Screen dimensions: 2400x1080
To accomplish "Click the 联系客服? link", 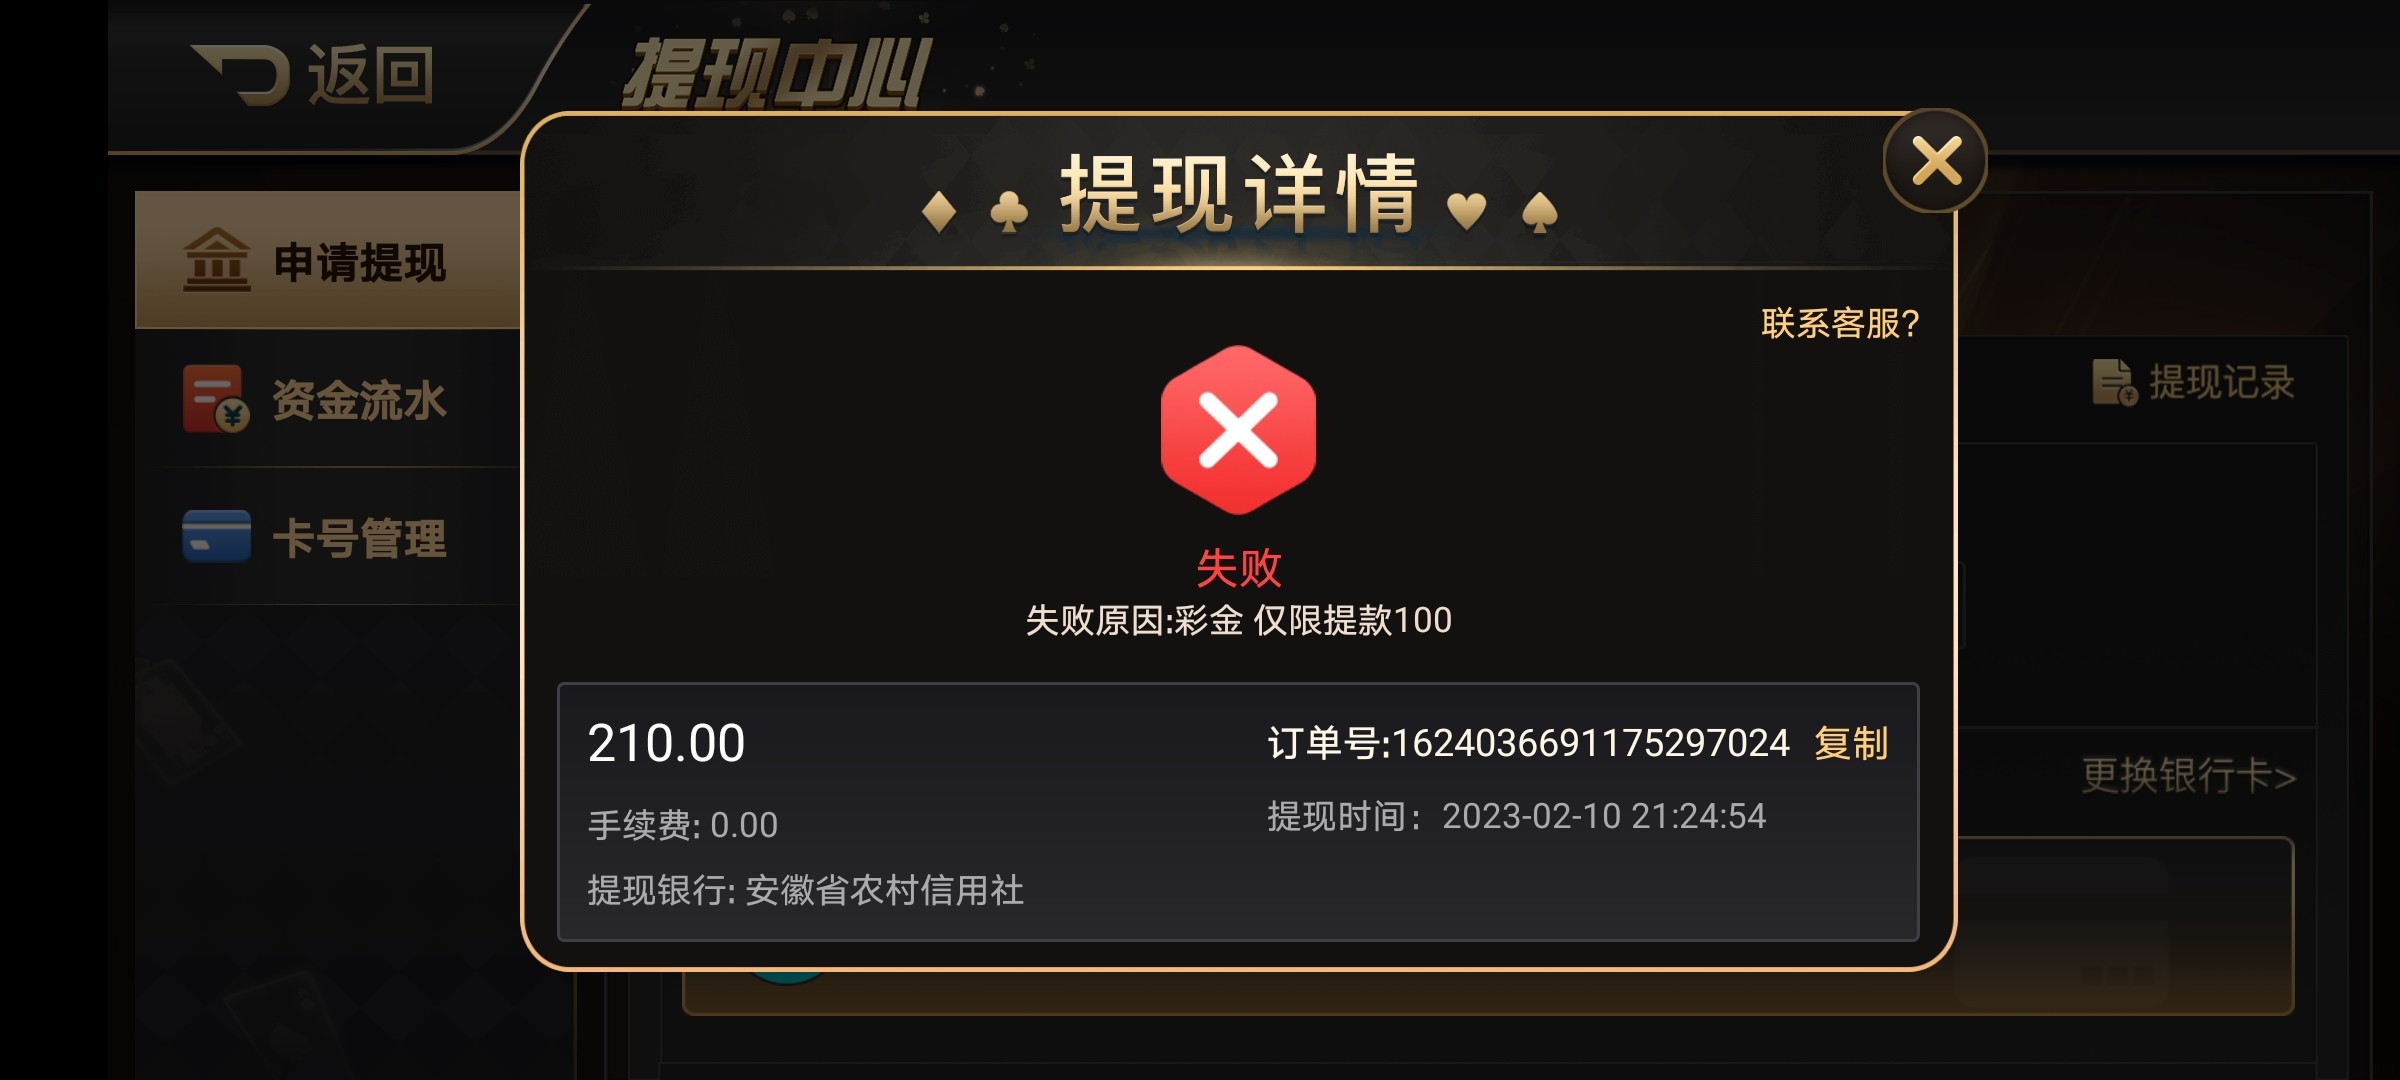I will pos(1840,323).
